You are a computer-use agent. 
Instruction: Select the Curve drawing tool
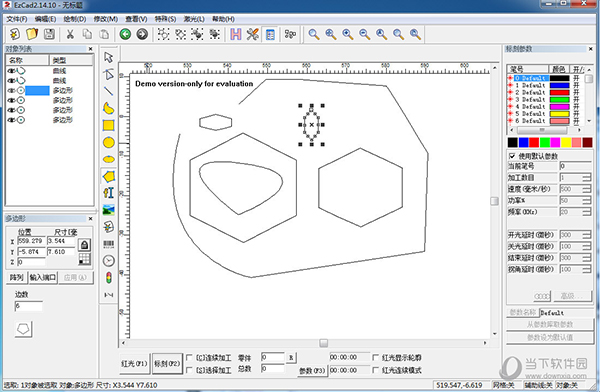pos(109,108)
